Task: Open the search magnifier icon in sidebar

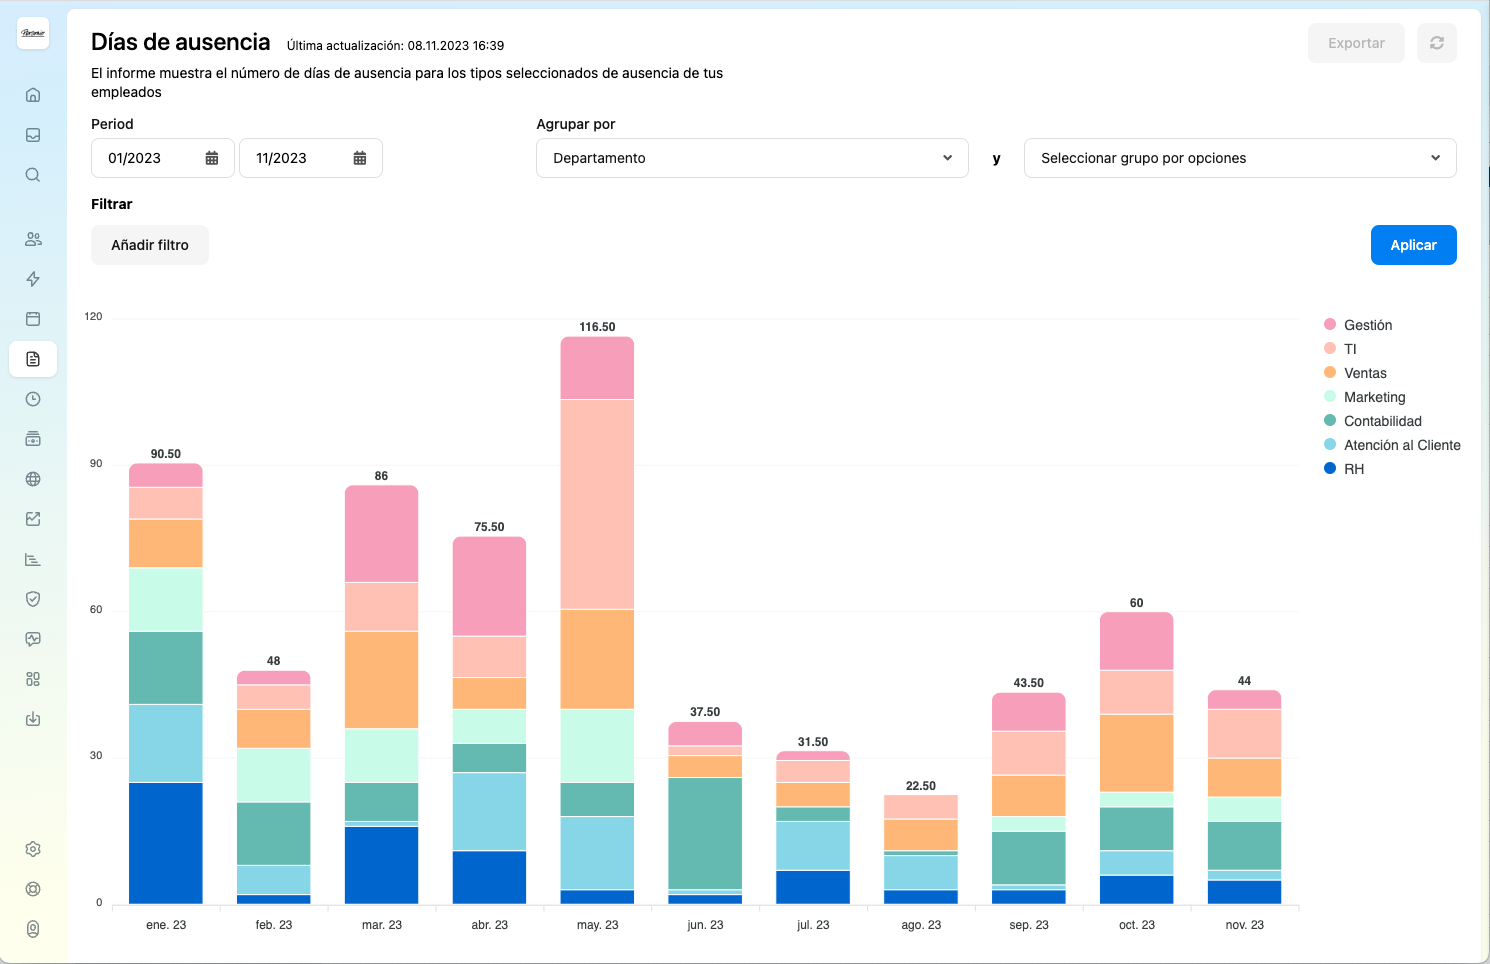Action: tap(33, 175)
